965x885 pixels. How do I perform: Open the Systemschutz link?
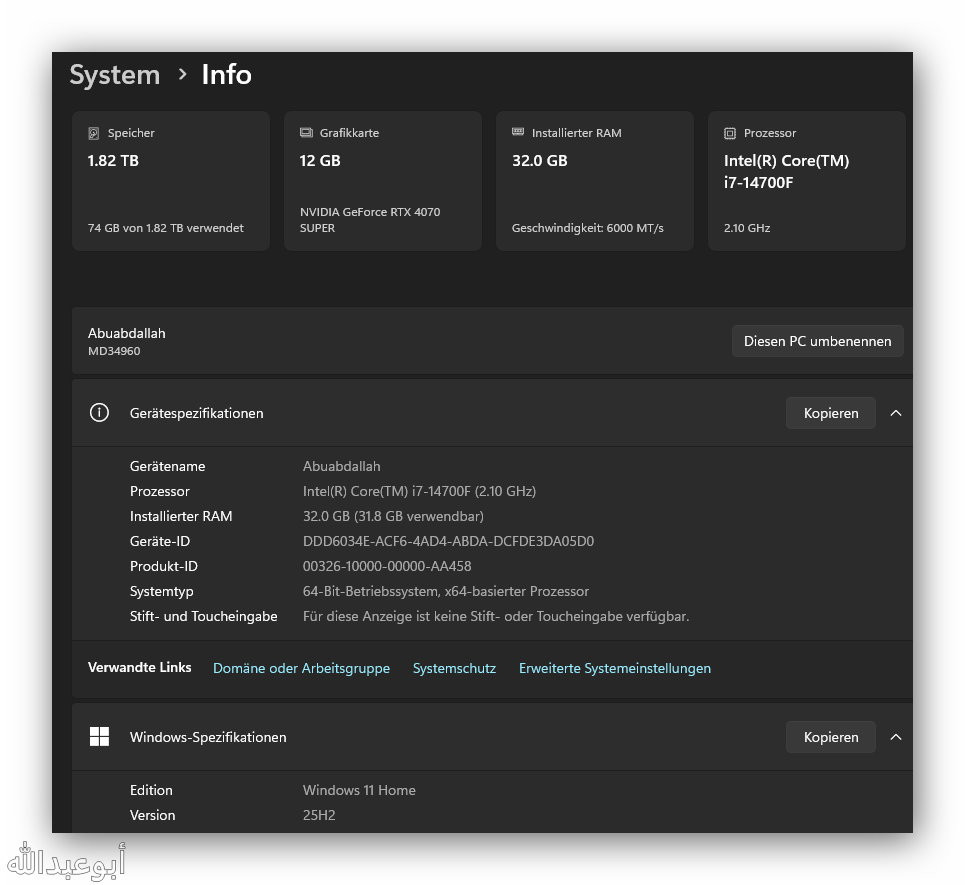(454, 668)
